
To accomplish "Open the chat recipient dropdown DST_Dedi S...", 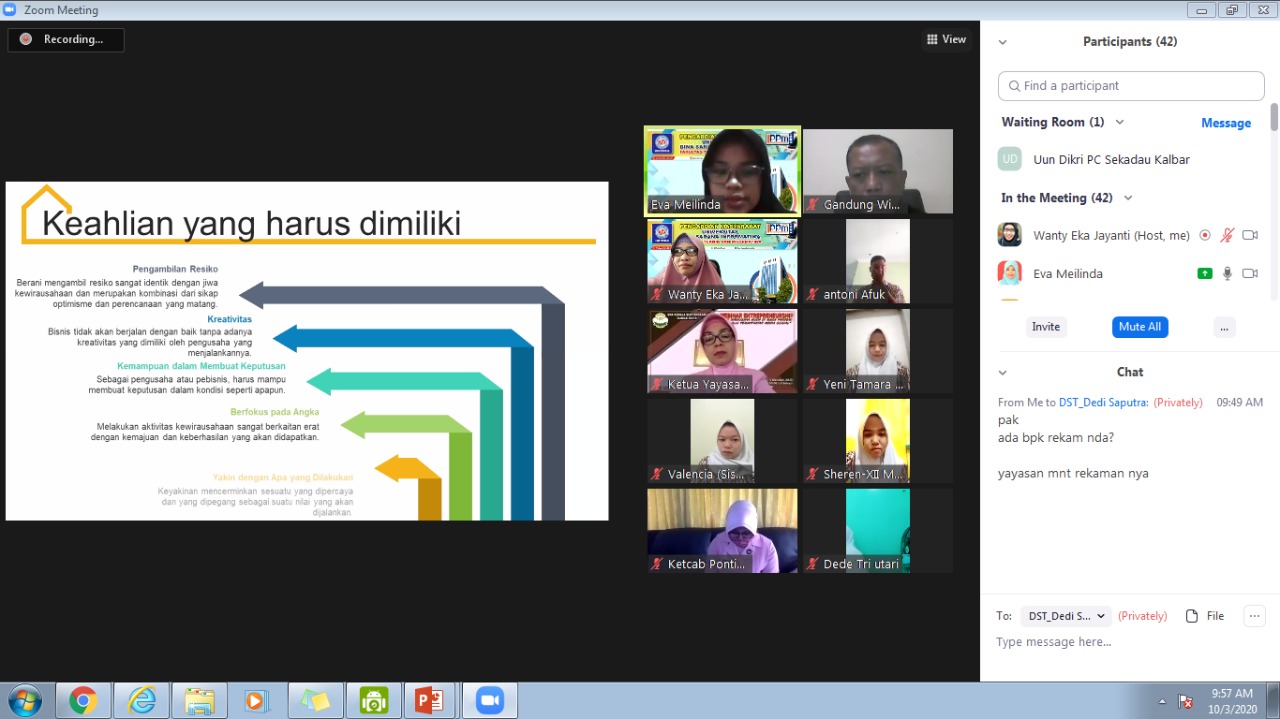I will point(1066,616).
